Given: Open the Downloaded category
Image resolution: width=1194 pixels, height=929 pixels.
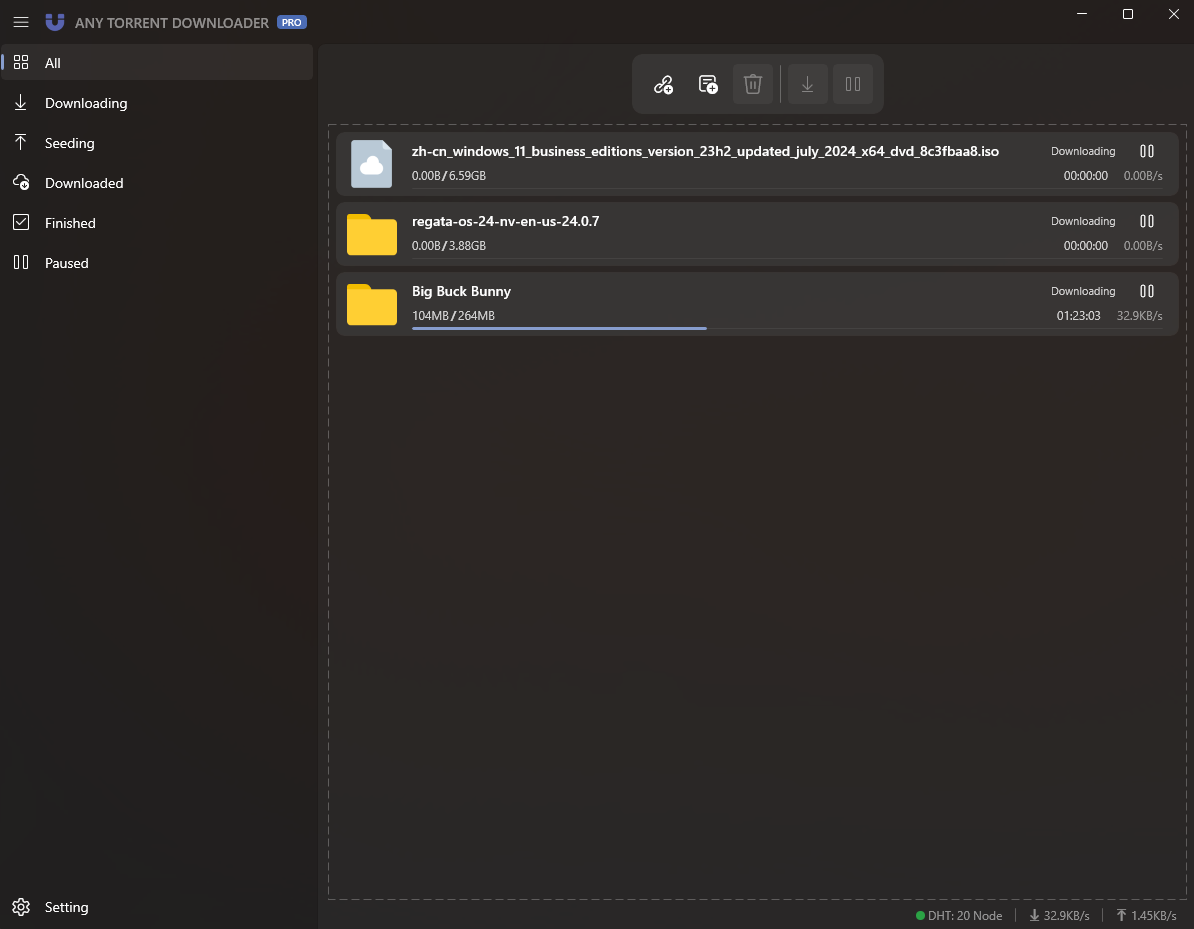Looking at the screenshot, I should pos(157,183).
